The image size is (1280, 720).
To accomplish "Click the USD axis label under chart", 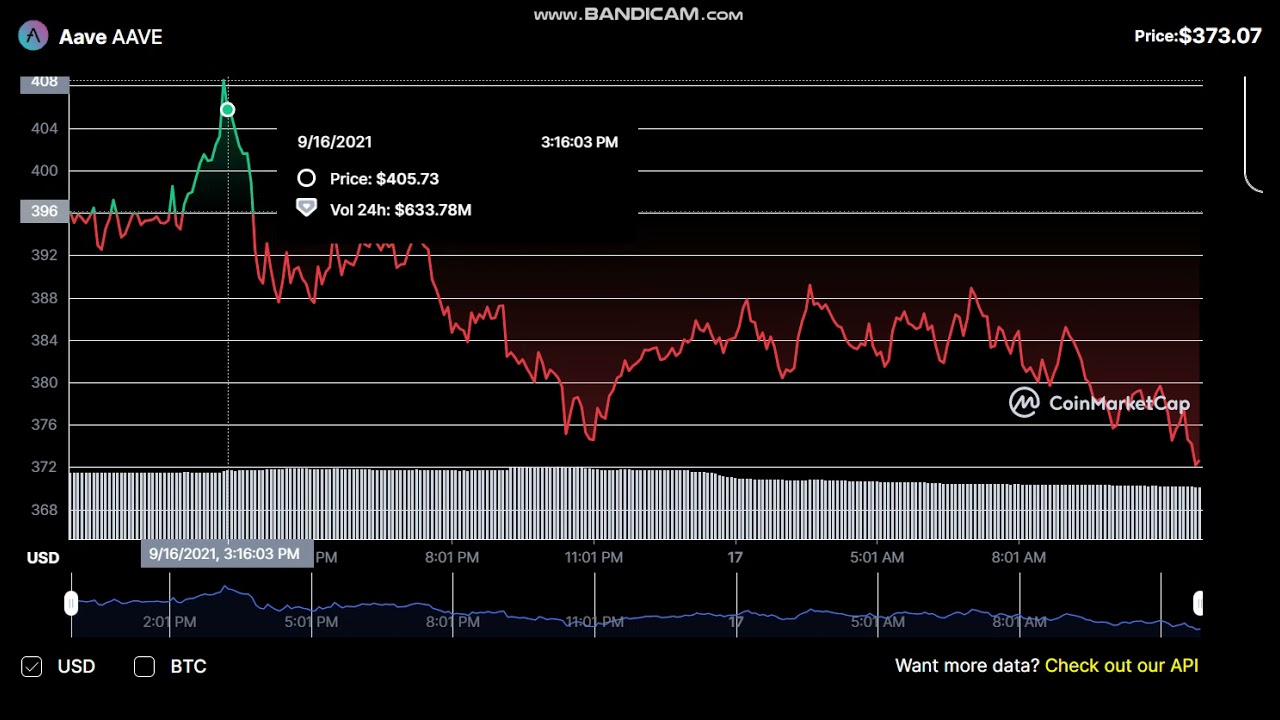I will [43, 558].
